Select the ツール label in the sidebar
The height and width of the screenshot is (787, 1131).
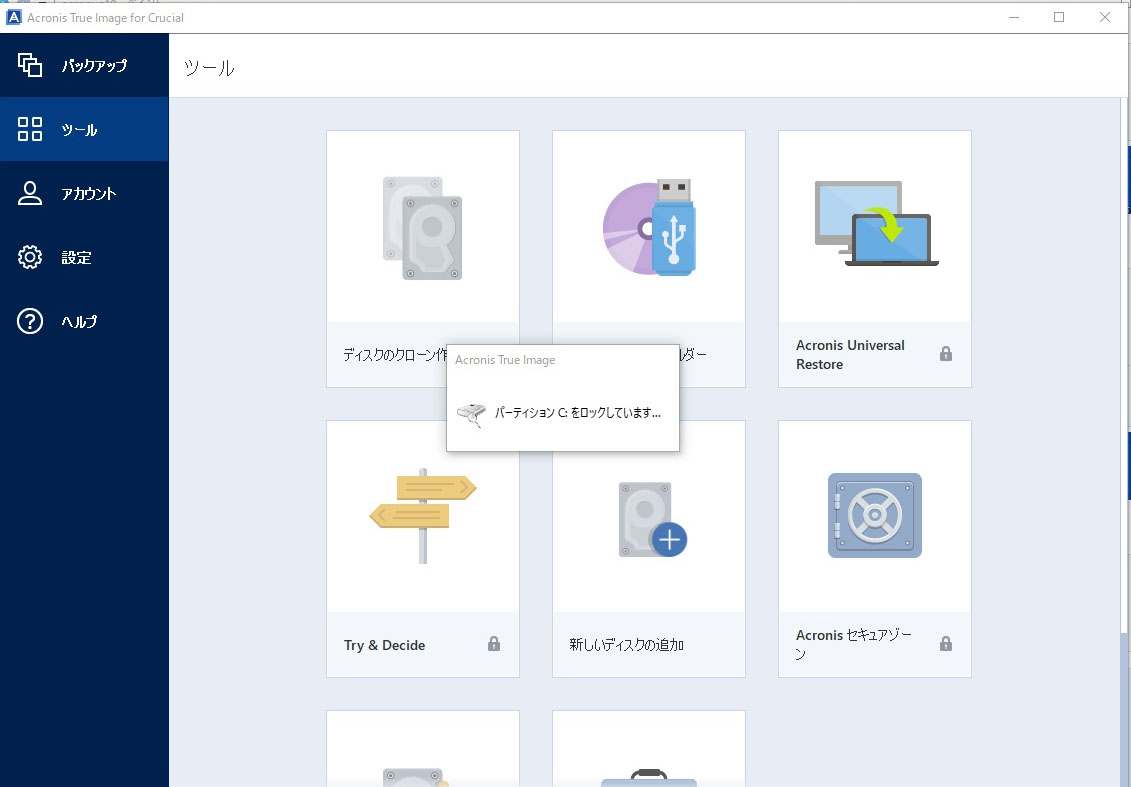[79, 130]
